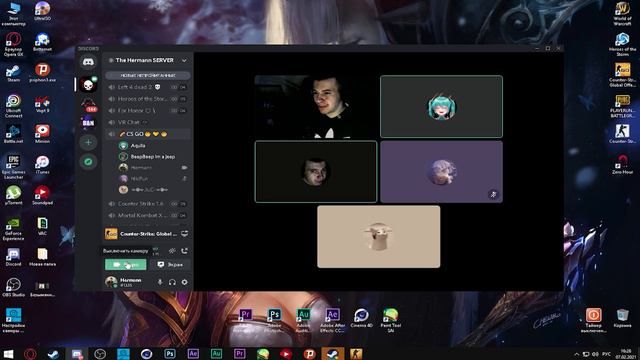Join the Counter Strike 1.6 voice channel
This screenshot has height=360, width=640.
point(147,203)
